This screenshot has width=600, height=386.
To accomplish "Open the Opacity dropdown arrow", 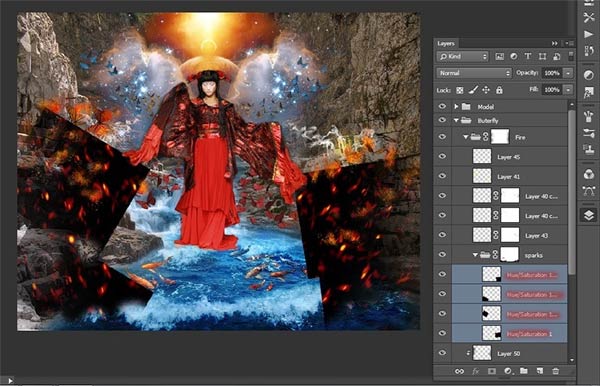I will (568, 73).
